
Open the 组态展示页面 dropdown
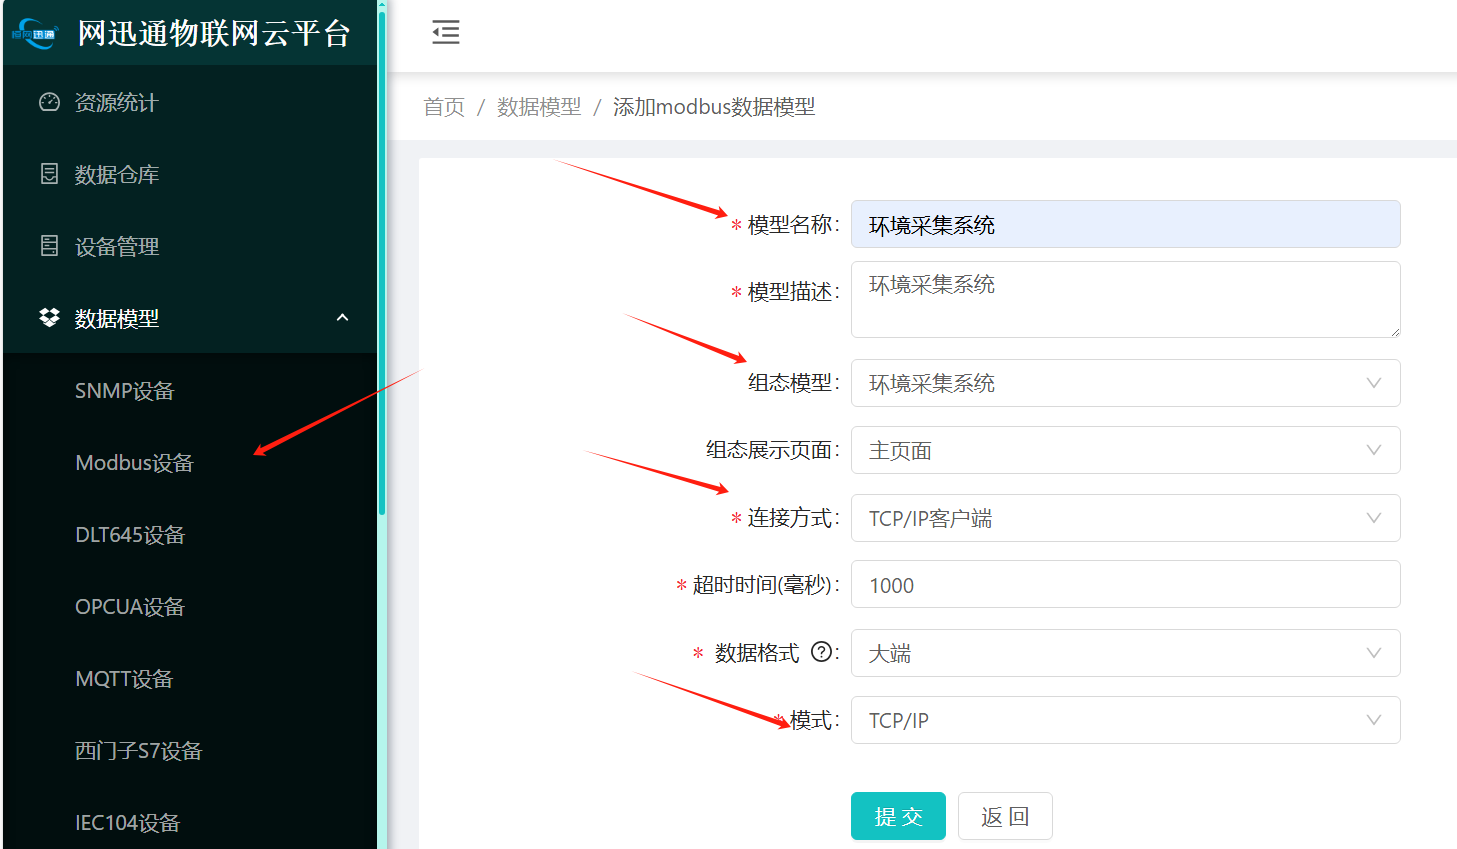point(1124,450)
